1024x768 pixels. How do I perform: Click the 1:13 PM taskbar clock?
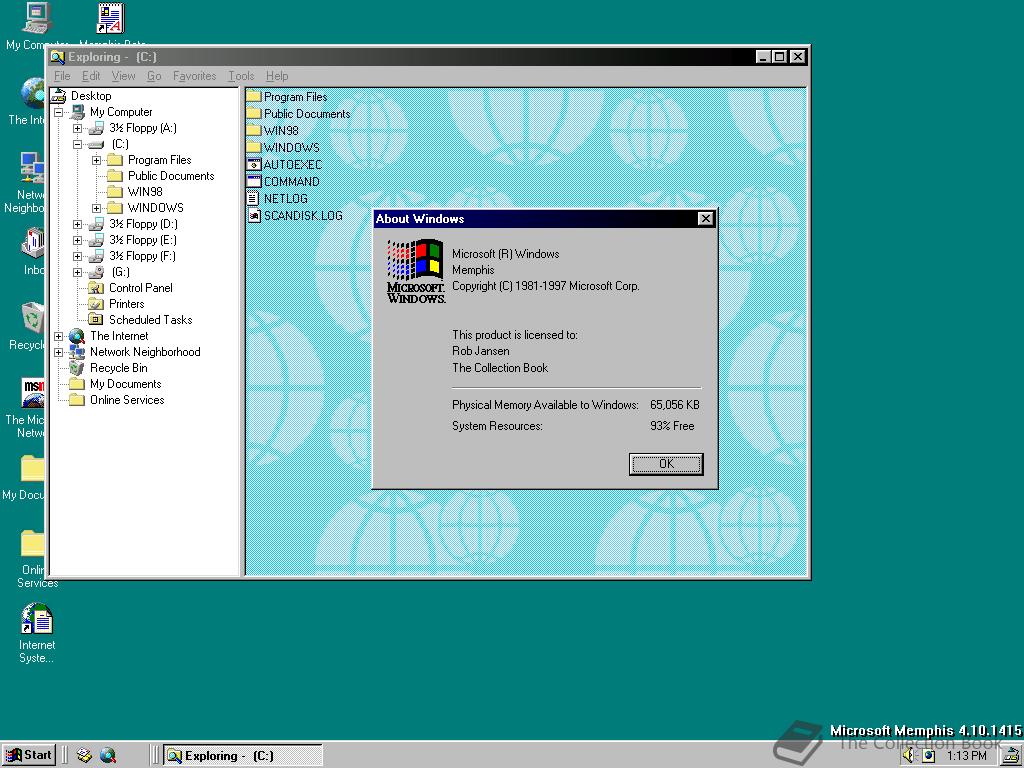(x=967, y=756)
